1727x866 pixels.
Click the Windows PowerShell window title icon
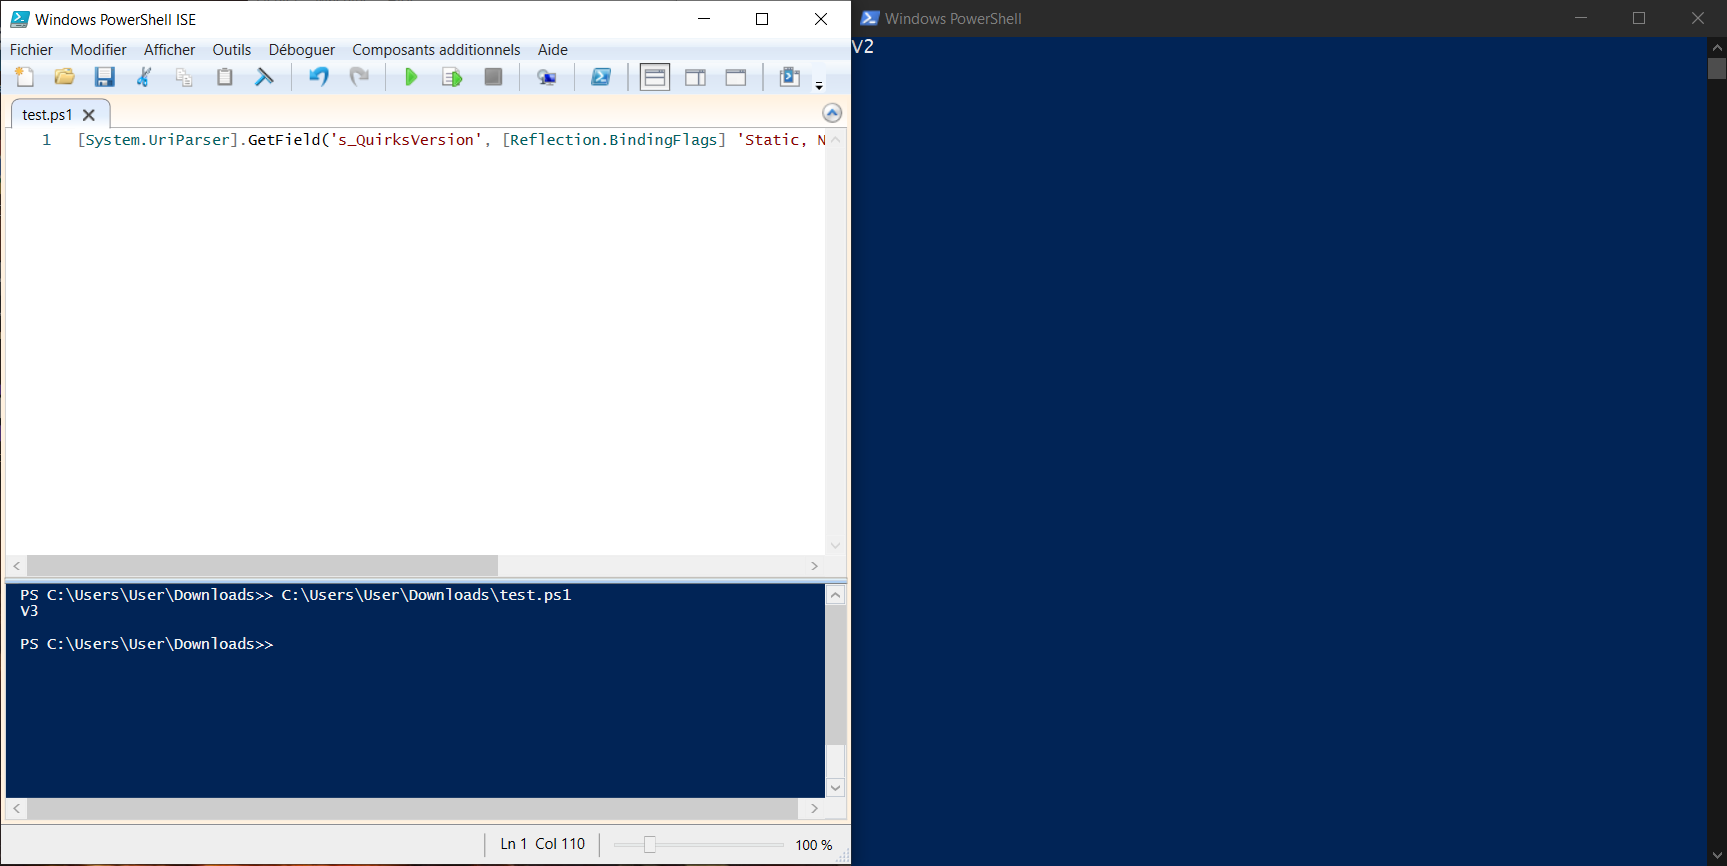coord(870,18)
